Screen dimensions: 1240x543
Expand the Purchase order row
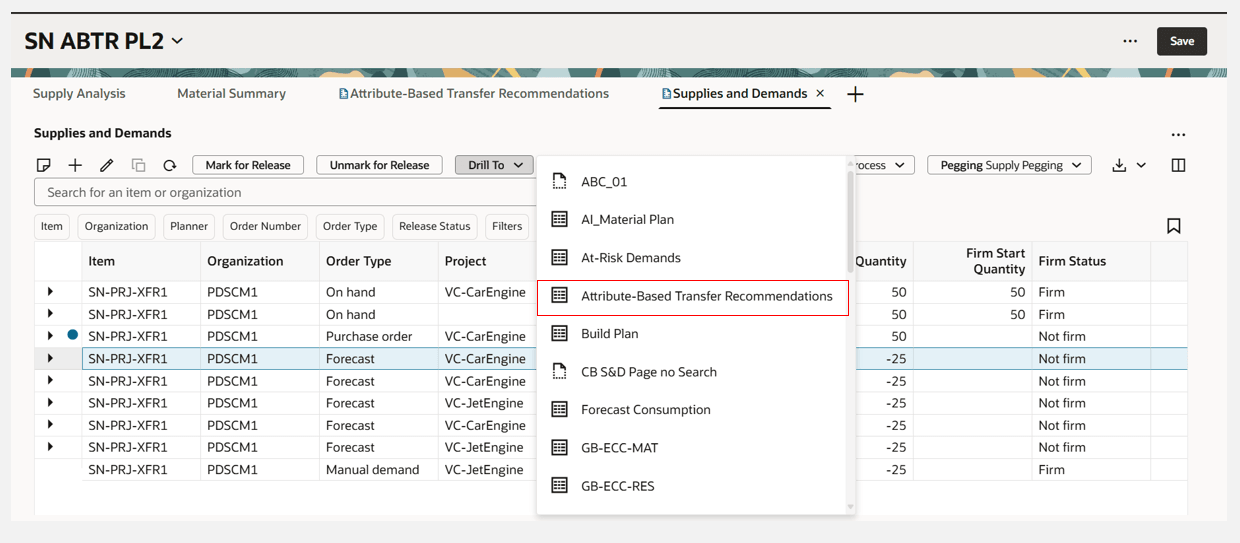tap(50, 336)
